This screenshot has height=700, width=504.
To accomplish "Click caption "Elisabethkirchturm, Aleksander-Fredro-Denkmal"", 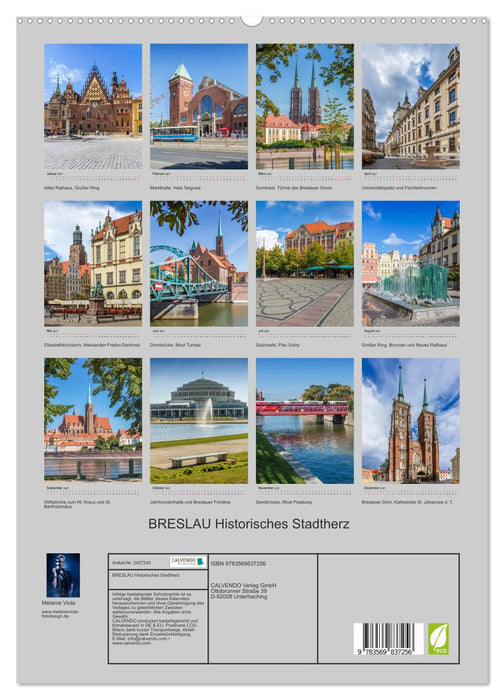I will click(x=92, y=345).
